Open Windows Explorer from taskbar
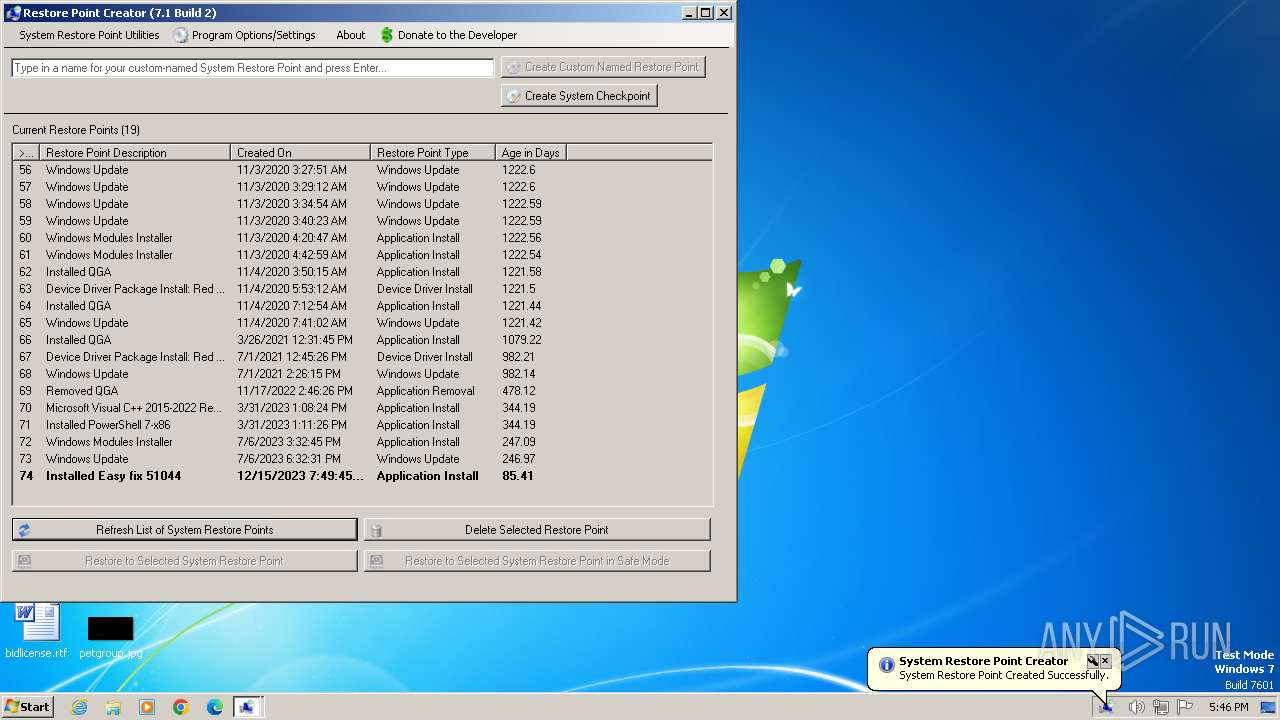This screenshot has width=1280, height=720. [113, 707]
